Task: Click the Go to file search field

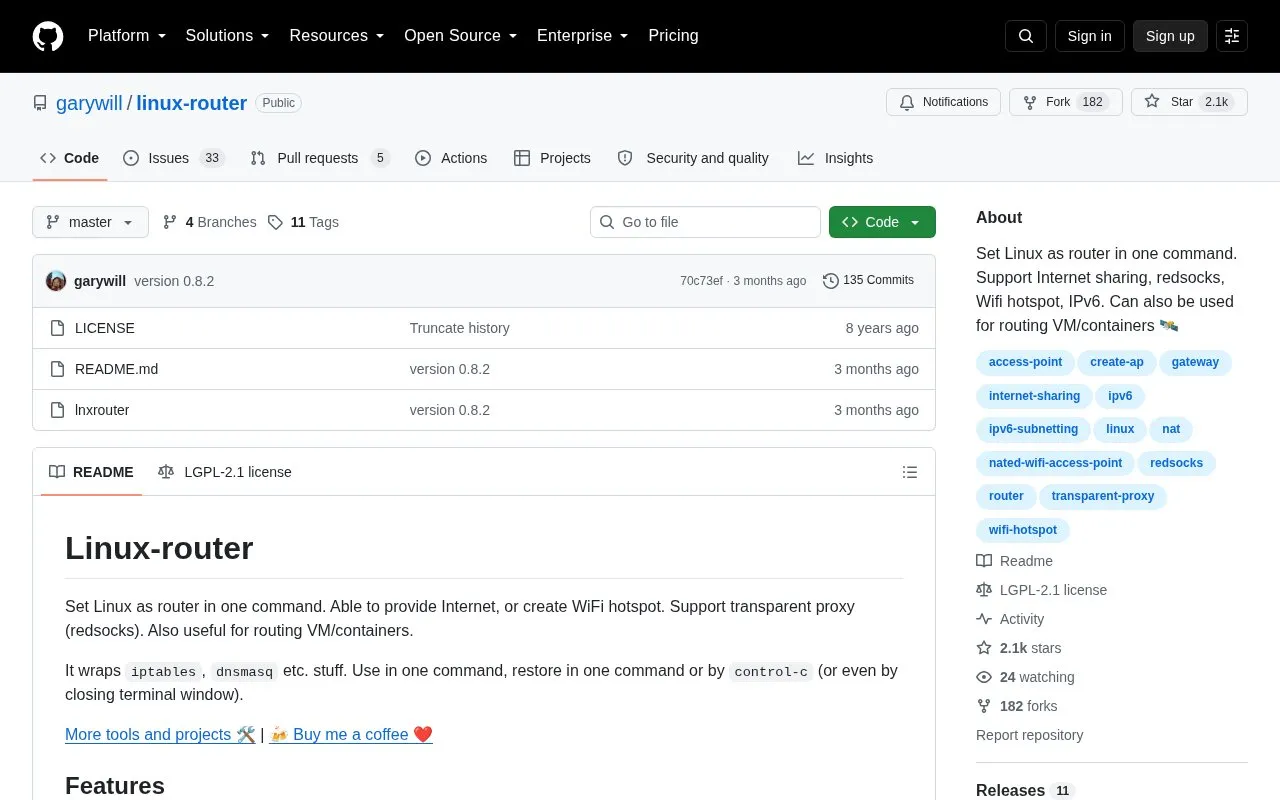Action: (705, 222)
